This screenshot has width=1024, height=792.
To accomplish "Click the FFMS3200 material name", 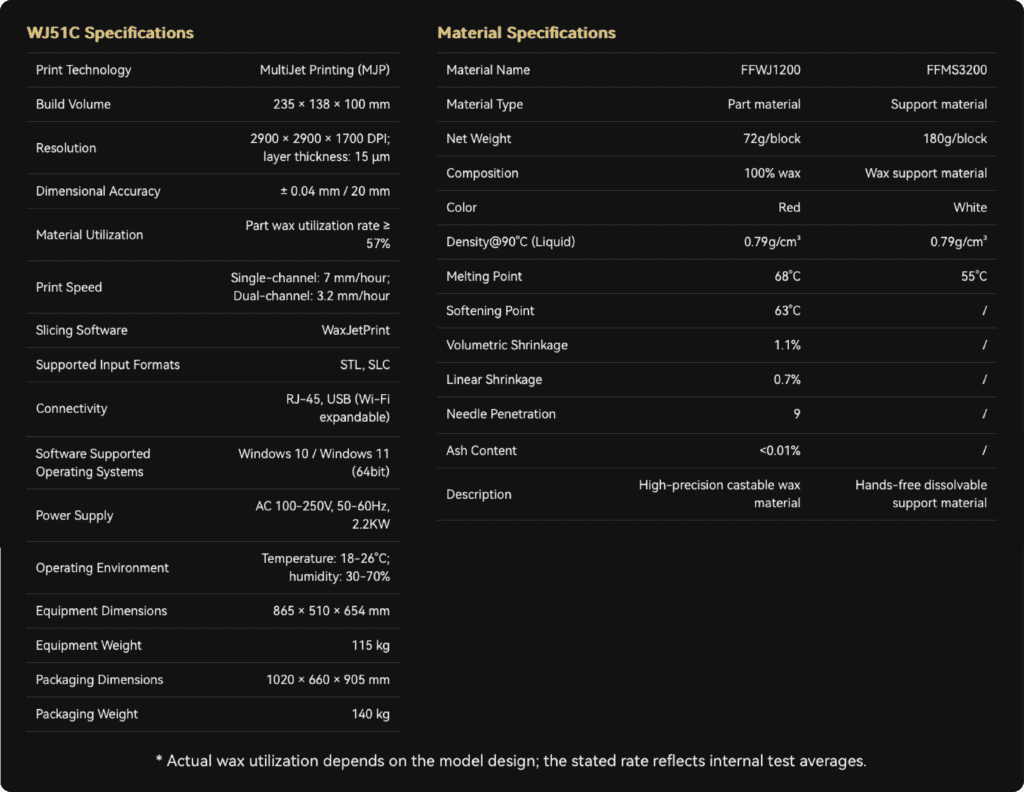I will click(x=956, y=70).
